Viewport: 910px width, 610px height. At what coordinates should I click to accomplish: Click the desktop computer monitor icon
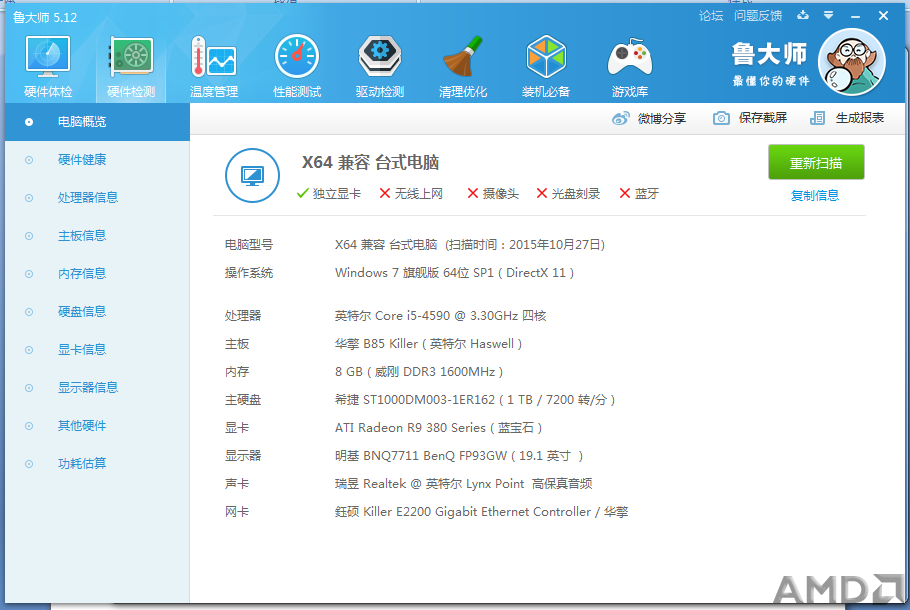252,175
